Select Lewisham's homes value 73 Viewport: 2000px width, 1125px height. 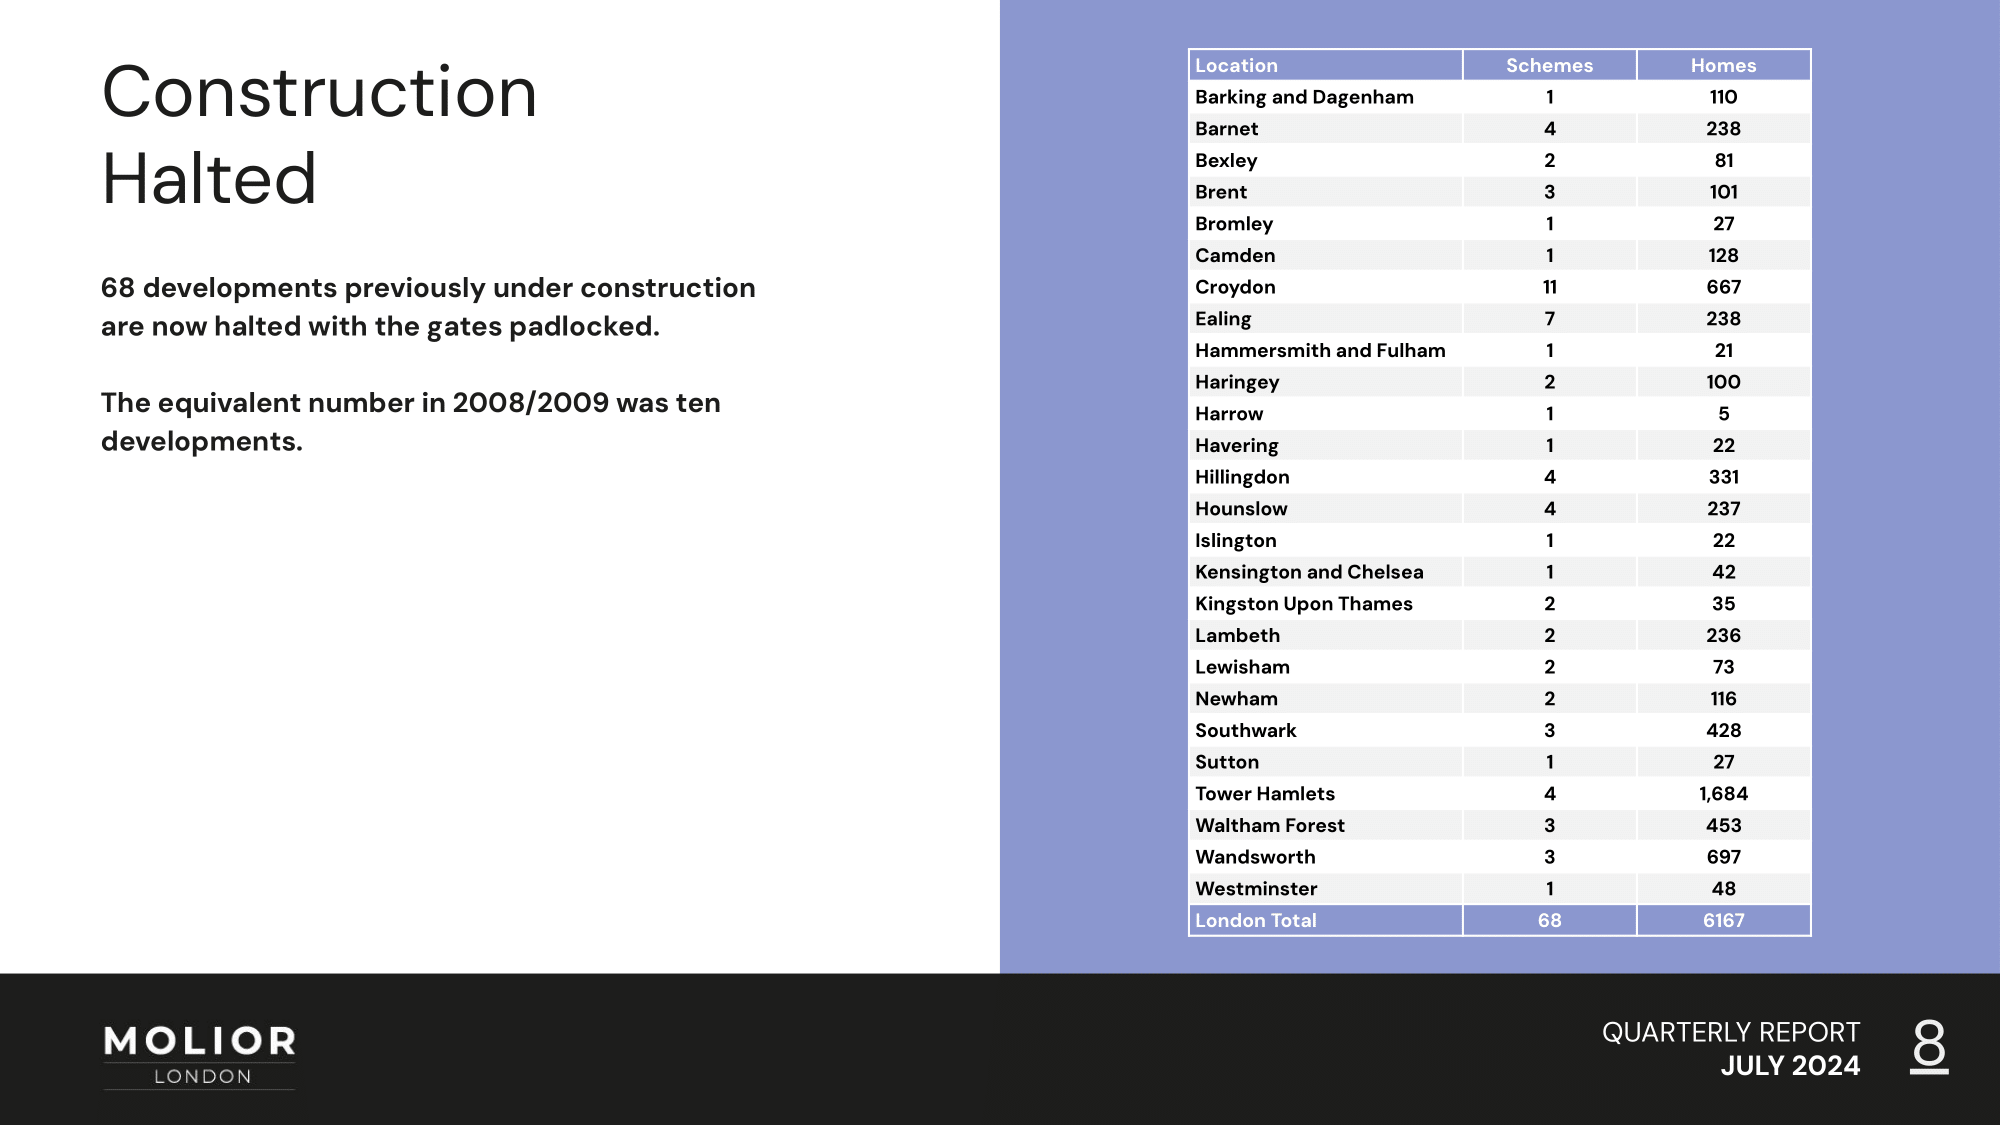[1723, 667]
